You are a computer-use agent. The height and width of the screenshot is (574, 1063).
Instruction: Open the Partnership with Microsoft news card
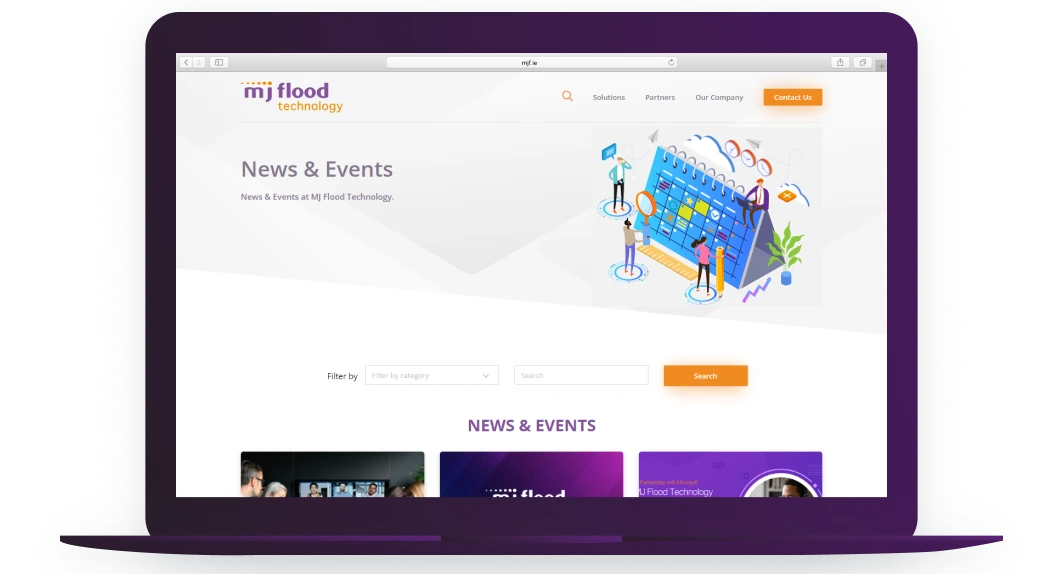click(730, 474)
